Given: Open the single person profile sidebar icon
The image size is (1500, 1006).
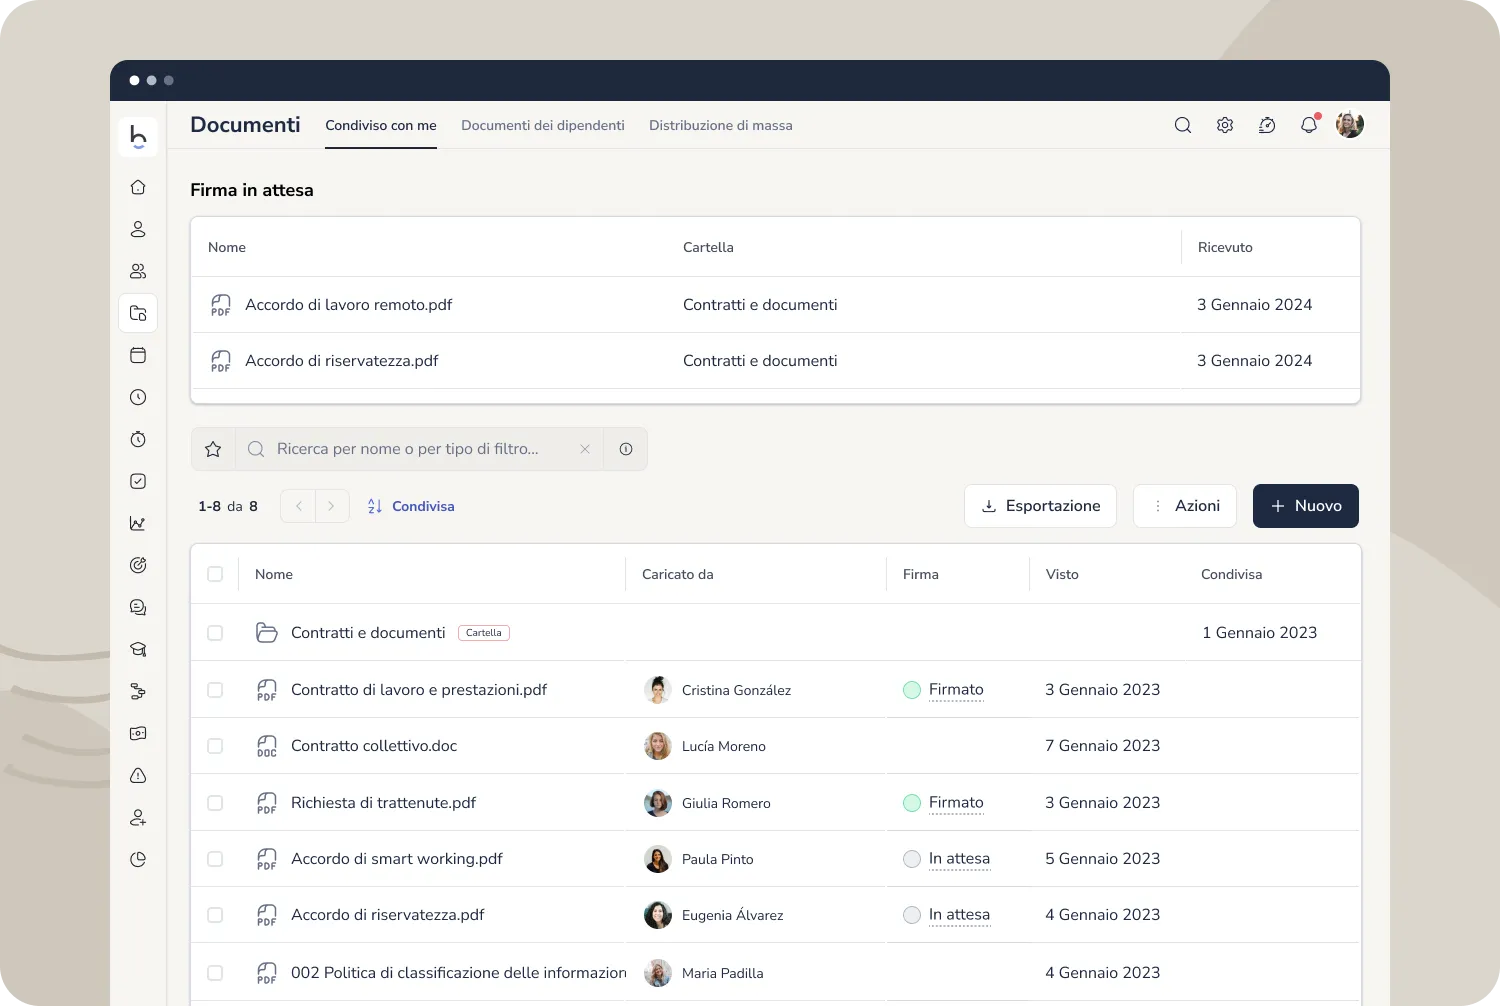Looking at the screenshot, I should (138, 229).
